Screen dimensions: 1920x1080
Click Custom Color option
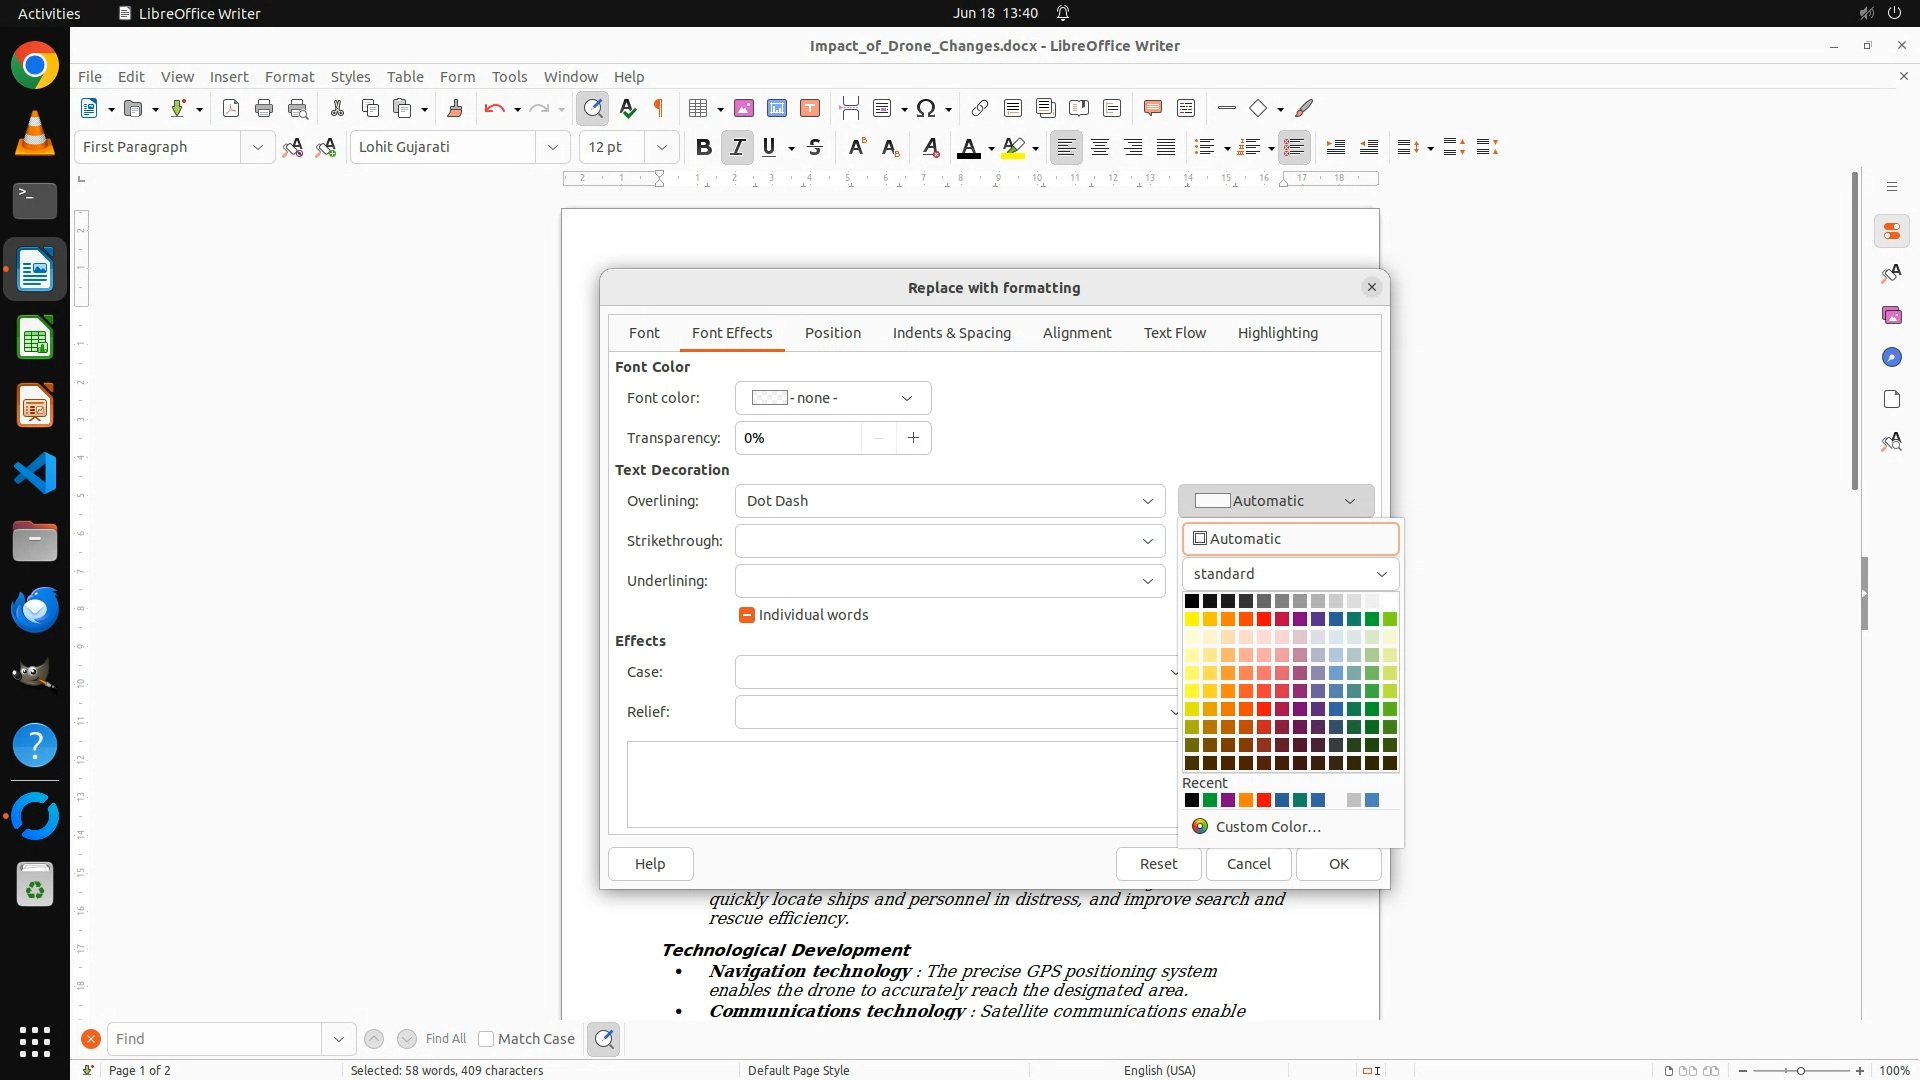coord(1267,827)
